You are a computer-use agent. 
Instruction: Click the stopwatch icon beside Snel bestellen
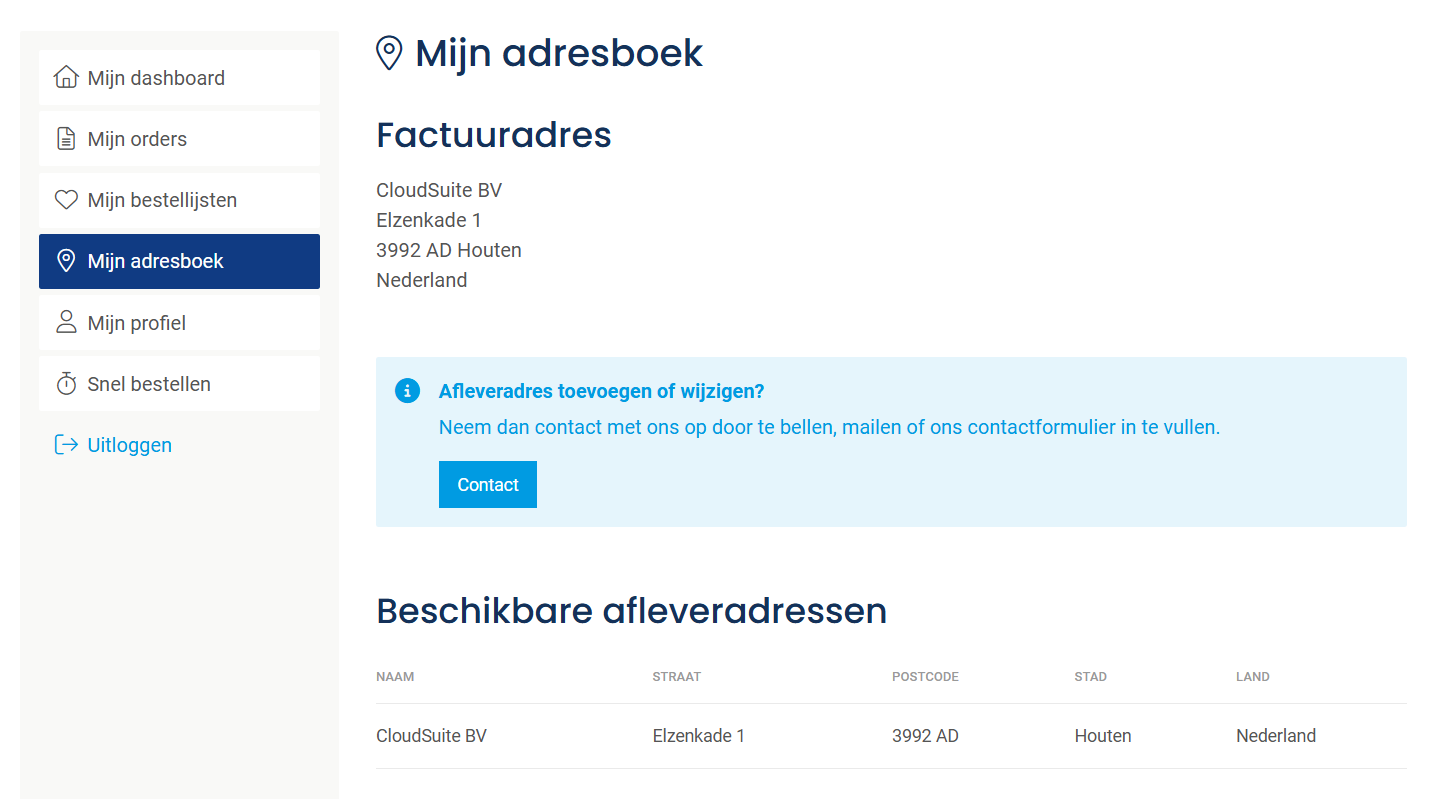click(66, 384)
